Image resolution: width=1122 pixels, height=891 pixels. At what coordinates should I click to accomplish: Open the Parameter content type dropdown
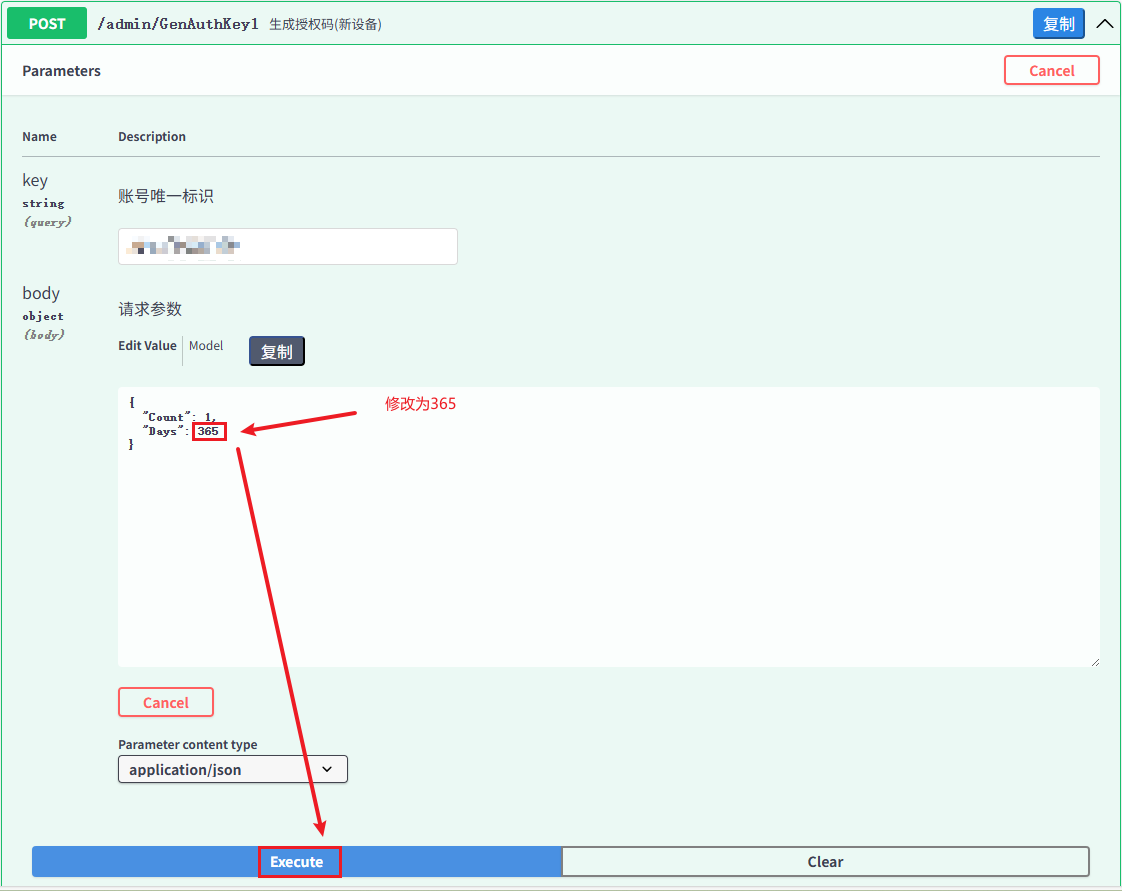tap(232, 769)
